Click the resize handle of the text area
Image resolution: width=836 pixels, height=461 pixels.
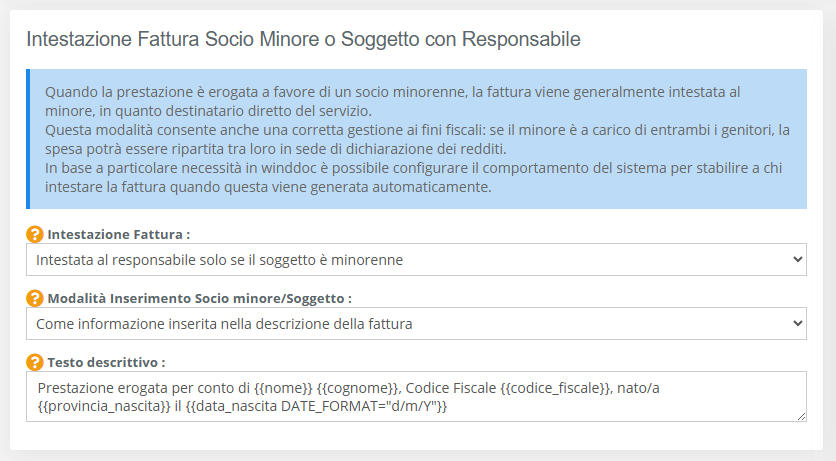pos(801,416)
